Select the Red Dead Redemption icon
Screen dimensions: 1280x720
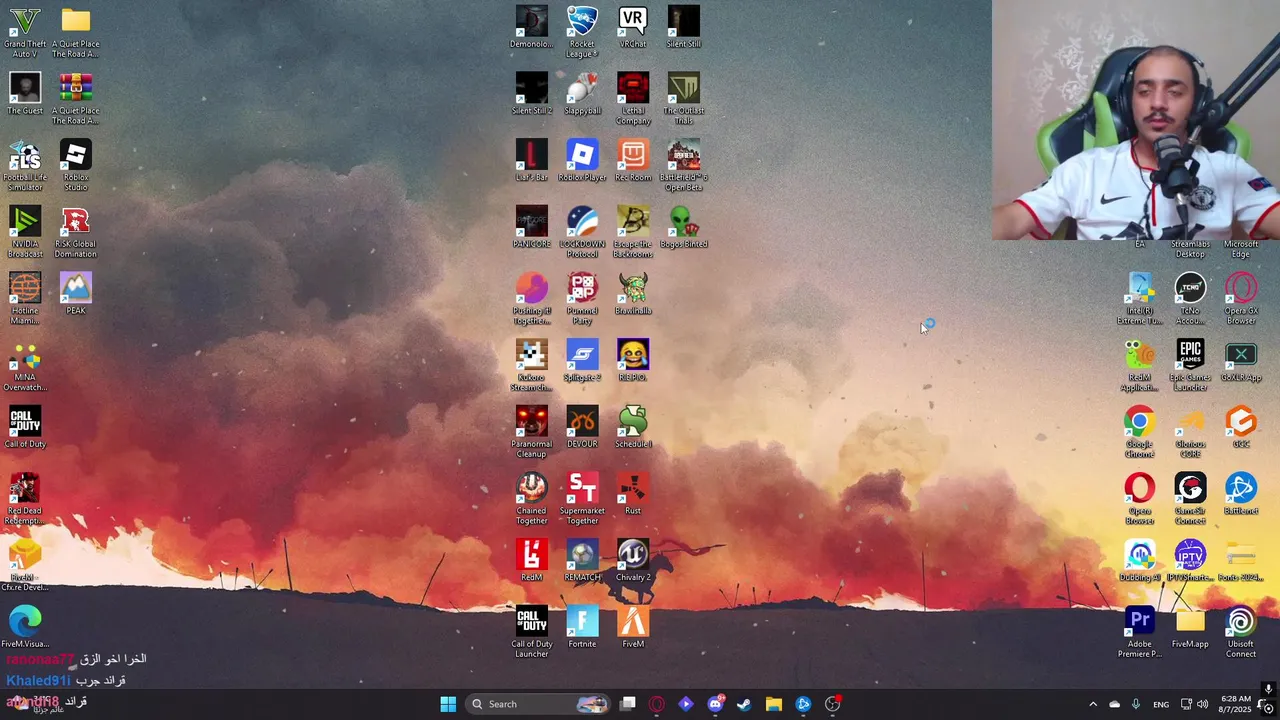pyautogui.click(x=25, y=499)
